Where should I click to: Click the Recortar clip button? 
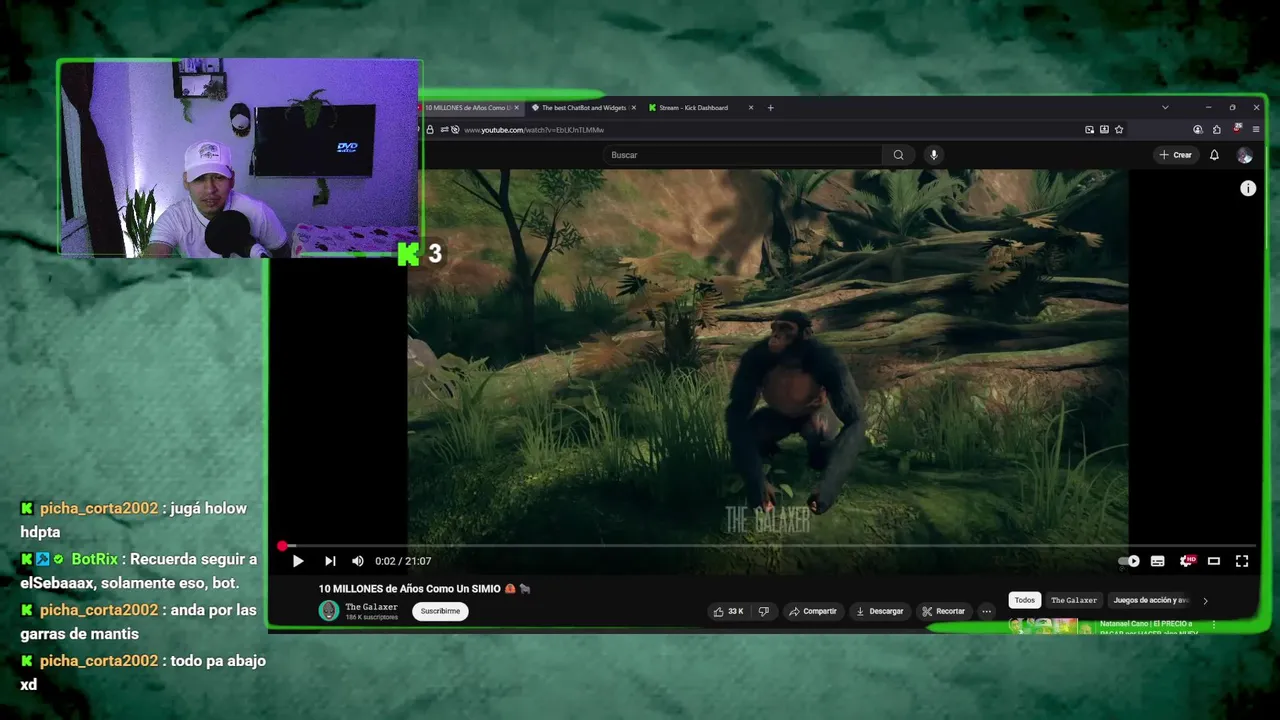pyautogui.click(x=944, y=611)
